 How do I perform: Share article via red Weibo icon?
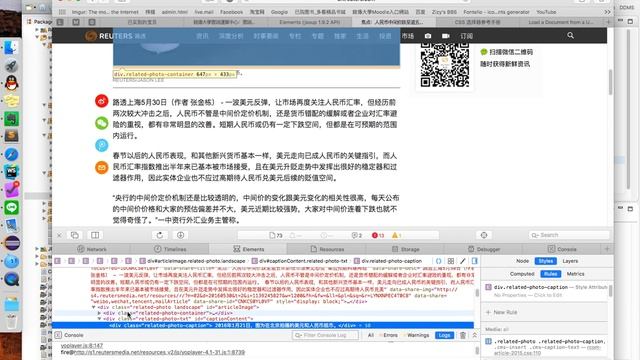(102, 101)
